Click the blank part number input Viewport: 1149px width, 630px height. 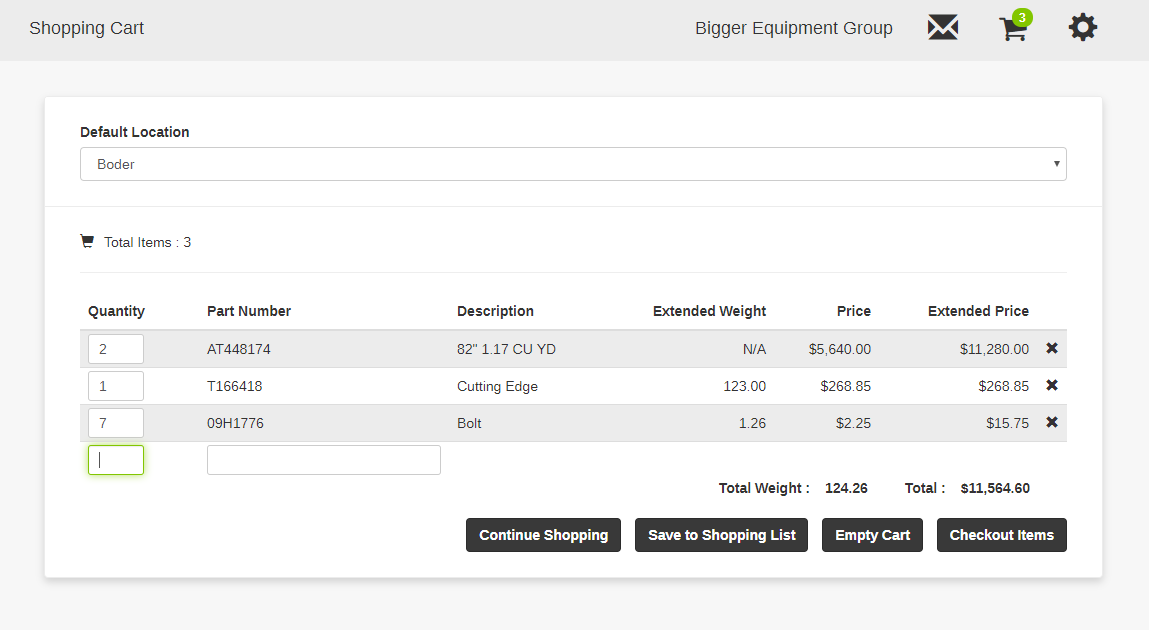(323, 460)
